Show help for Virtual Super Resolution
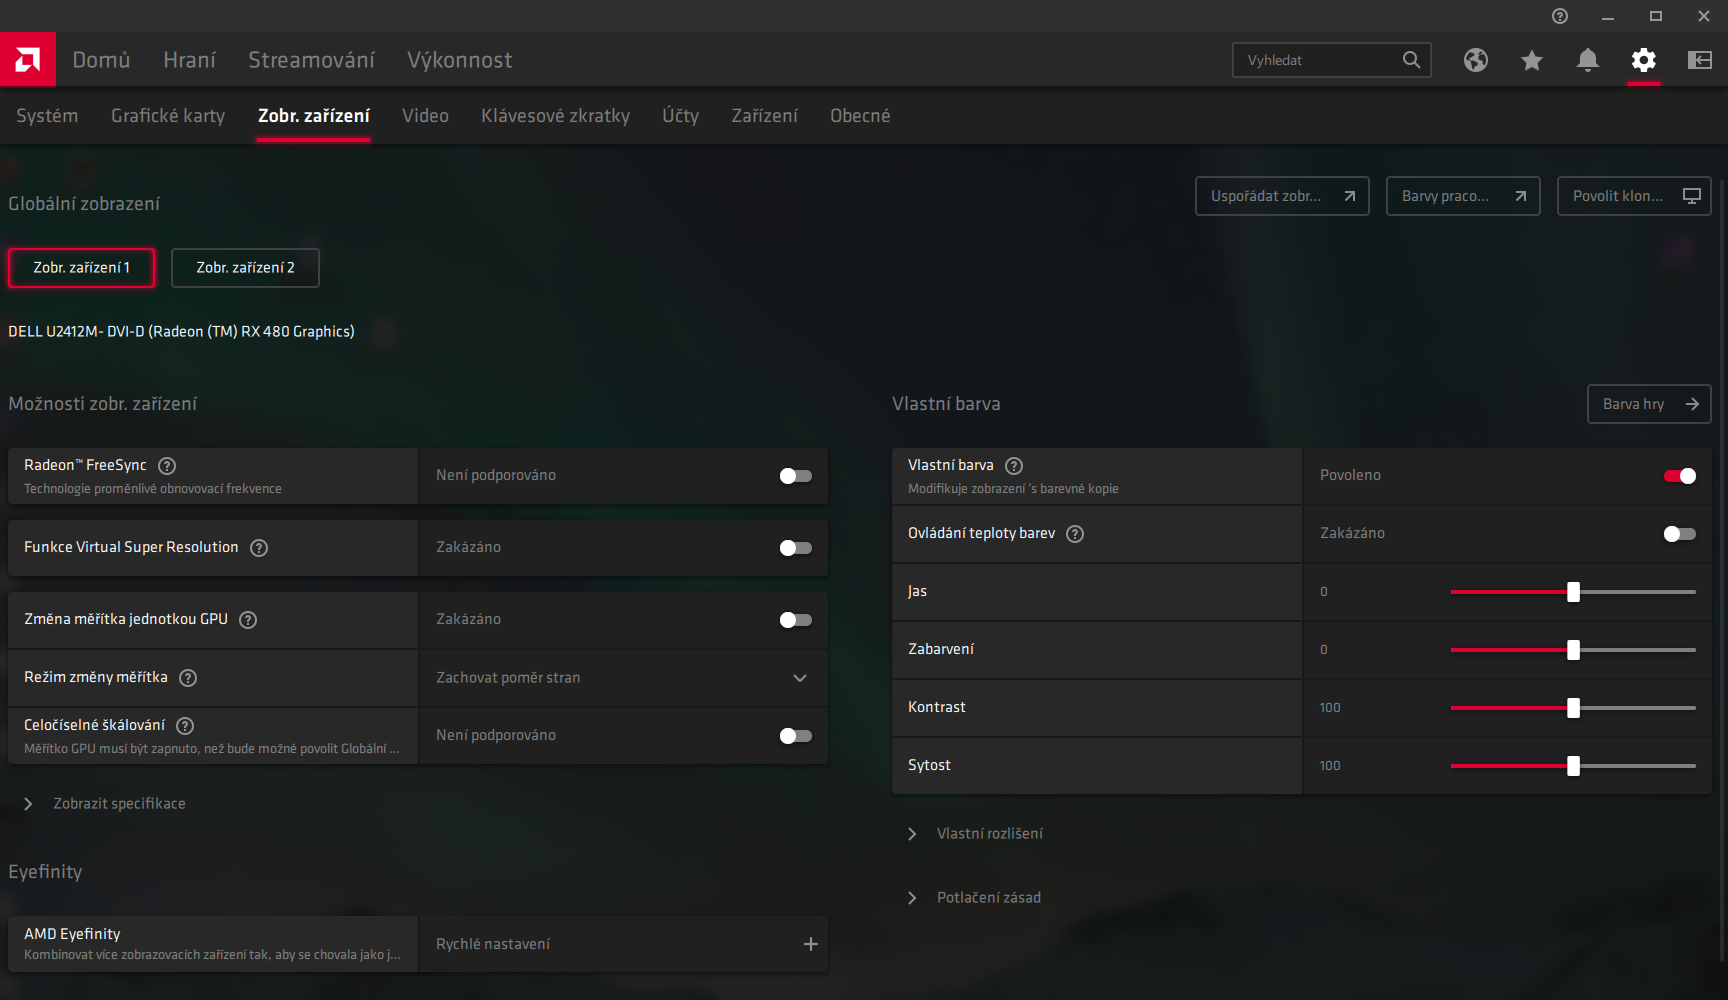Image resolution: width=1728 pixels, height=1000 pixels. 259,548
